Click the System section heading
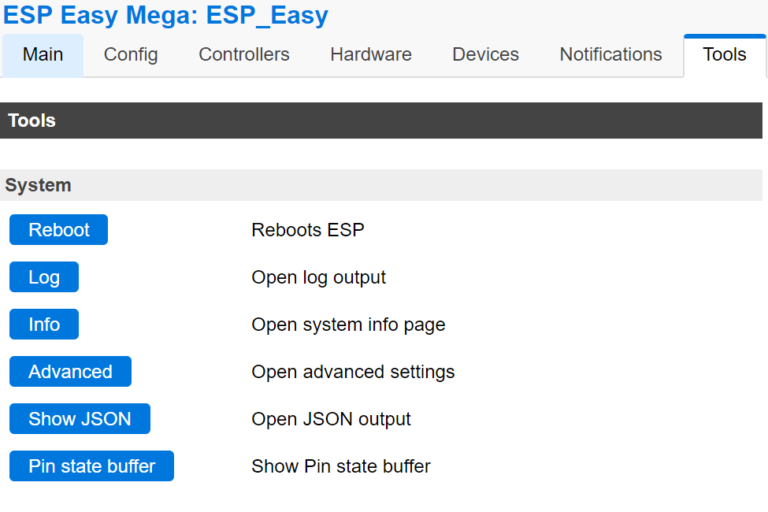The image size is (768, 512). pyautogui.click(x=38, y=185)
